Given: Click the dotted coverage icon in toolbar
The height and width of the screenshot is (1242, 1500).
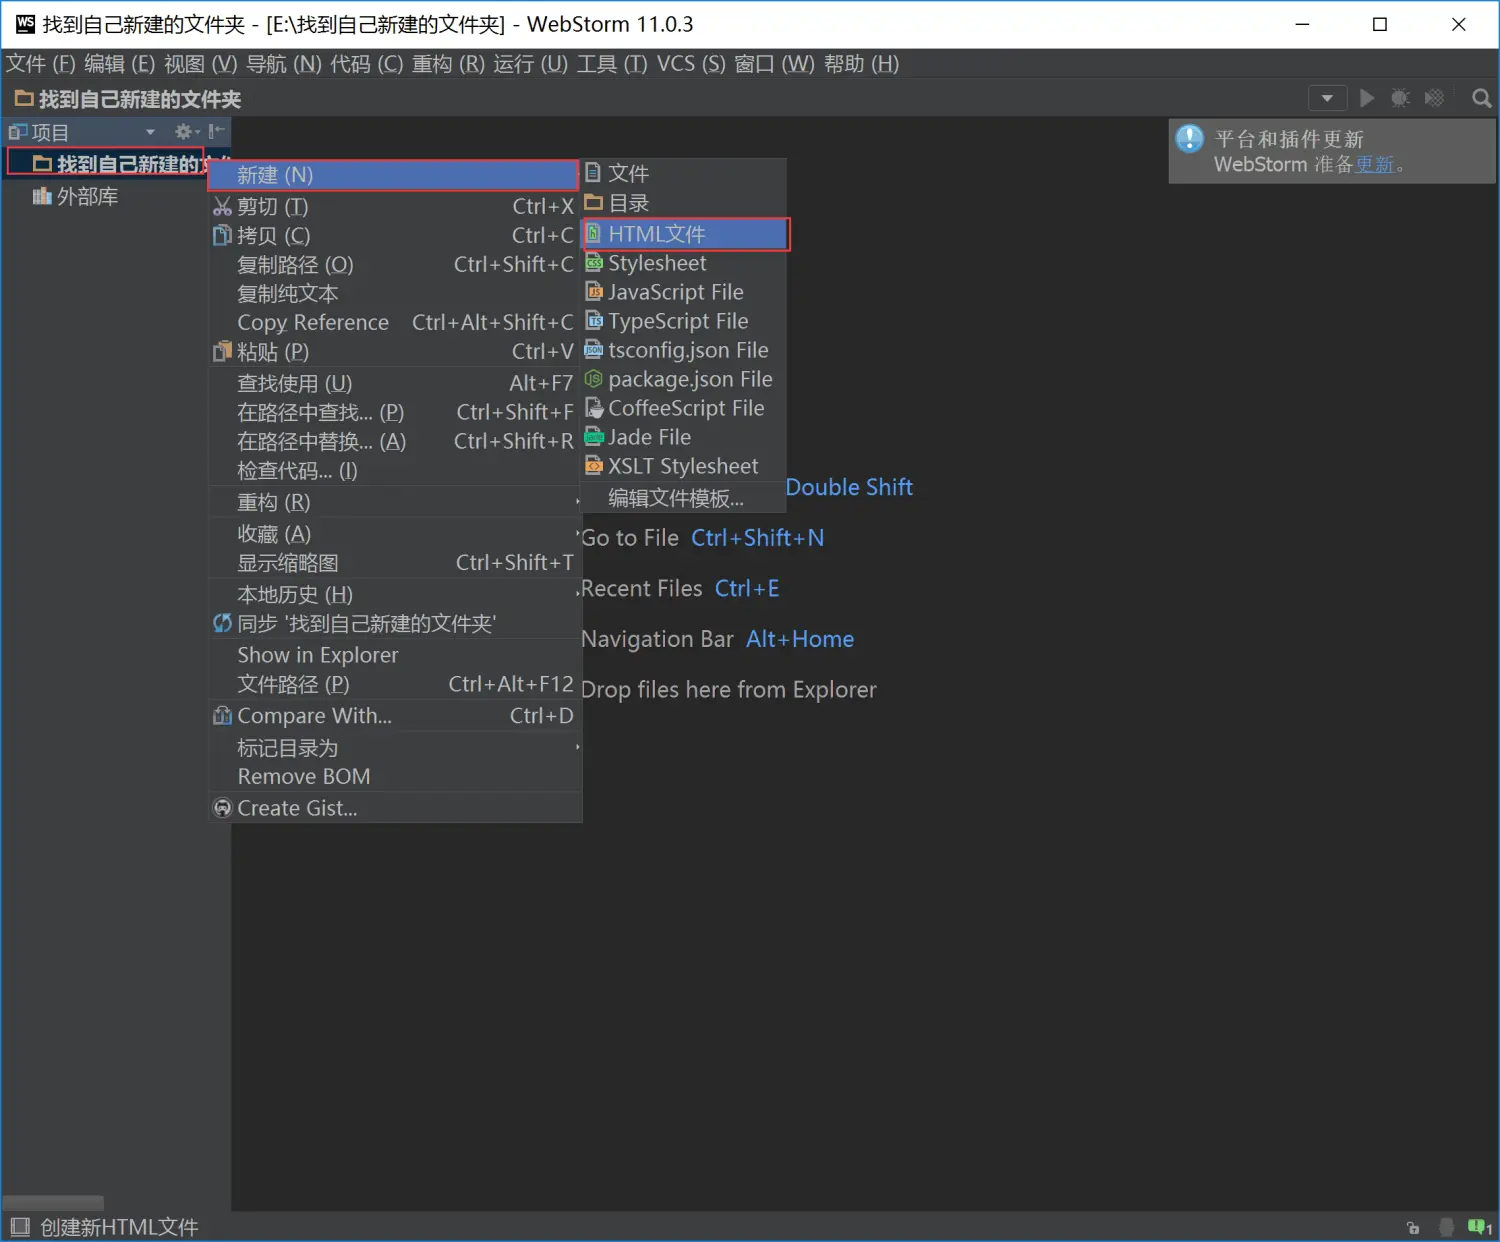Looking at the screenshot, I should pyautogui.click(x=1434, y=98).
